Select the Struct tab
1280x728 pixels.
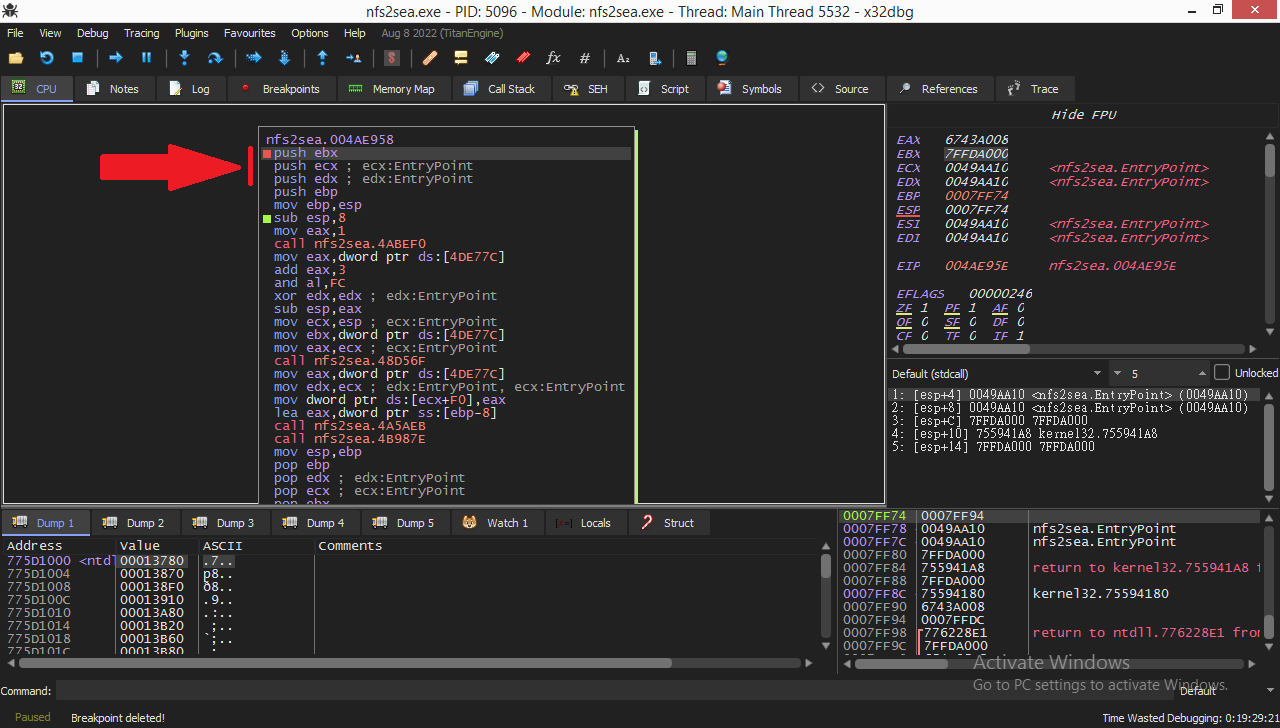tap(668, 523)
